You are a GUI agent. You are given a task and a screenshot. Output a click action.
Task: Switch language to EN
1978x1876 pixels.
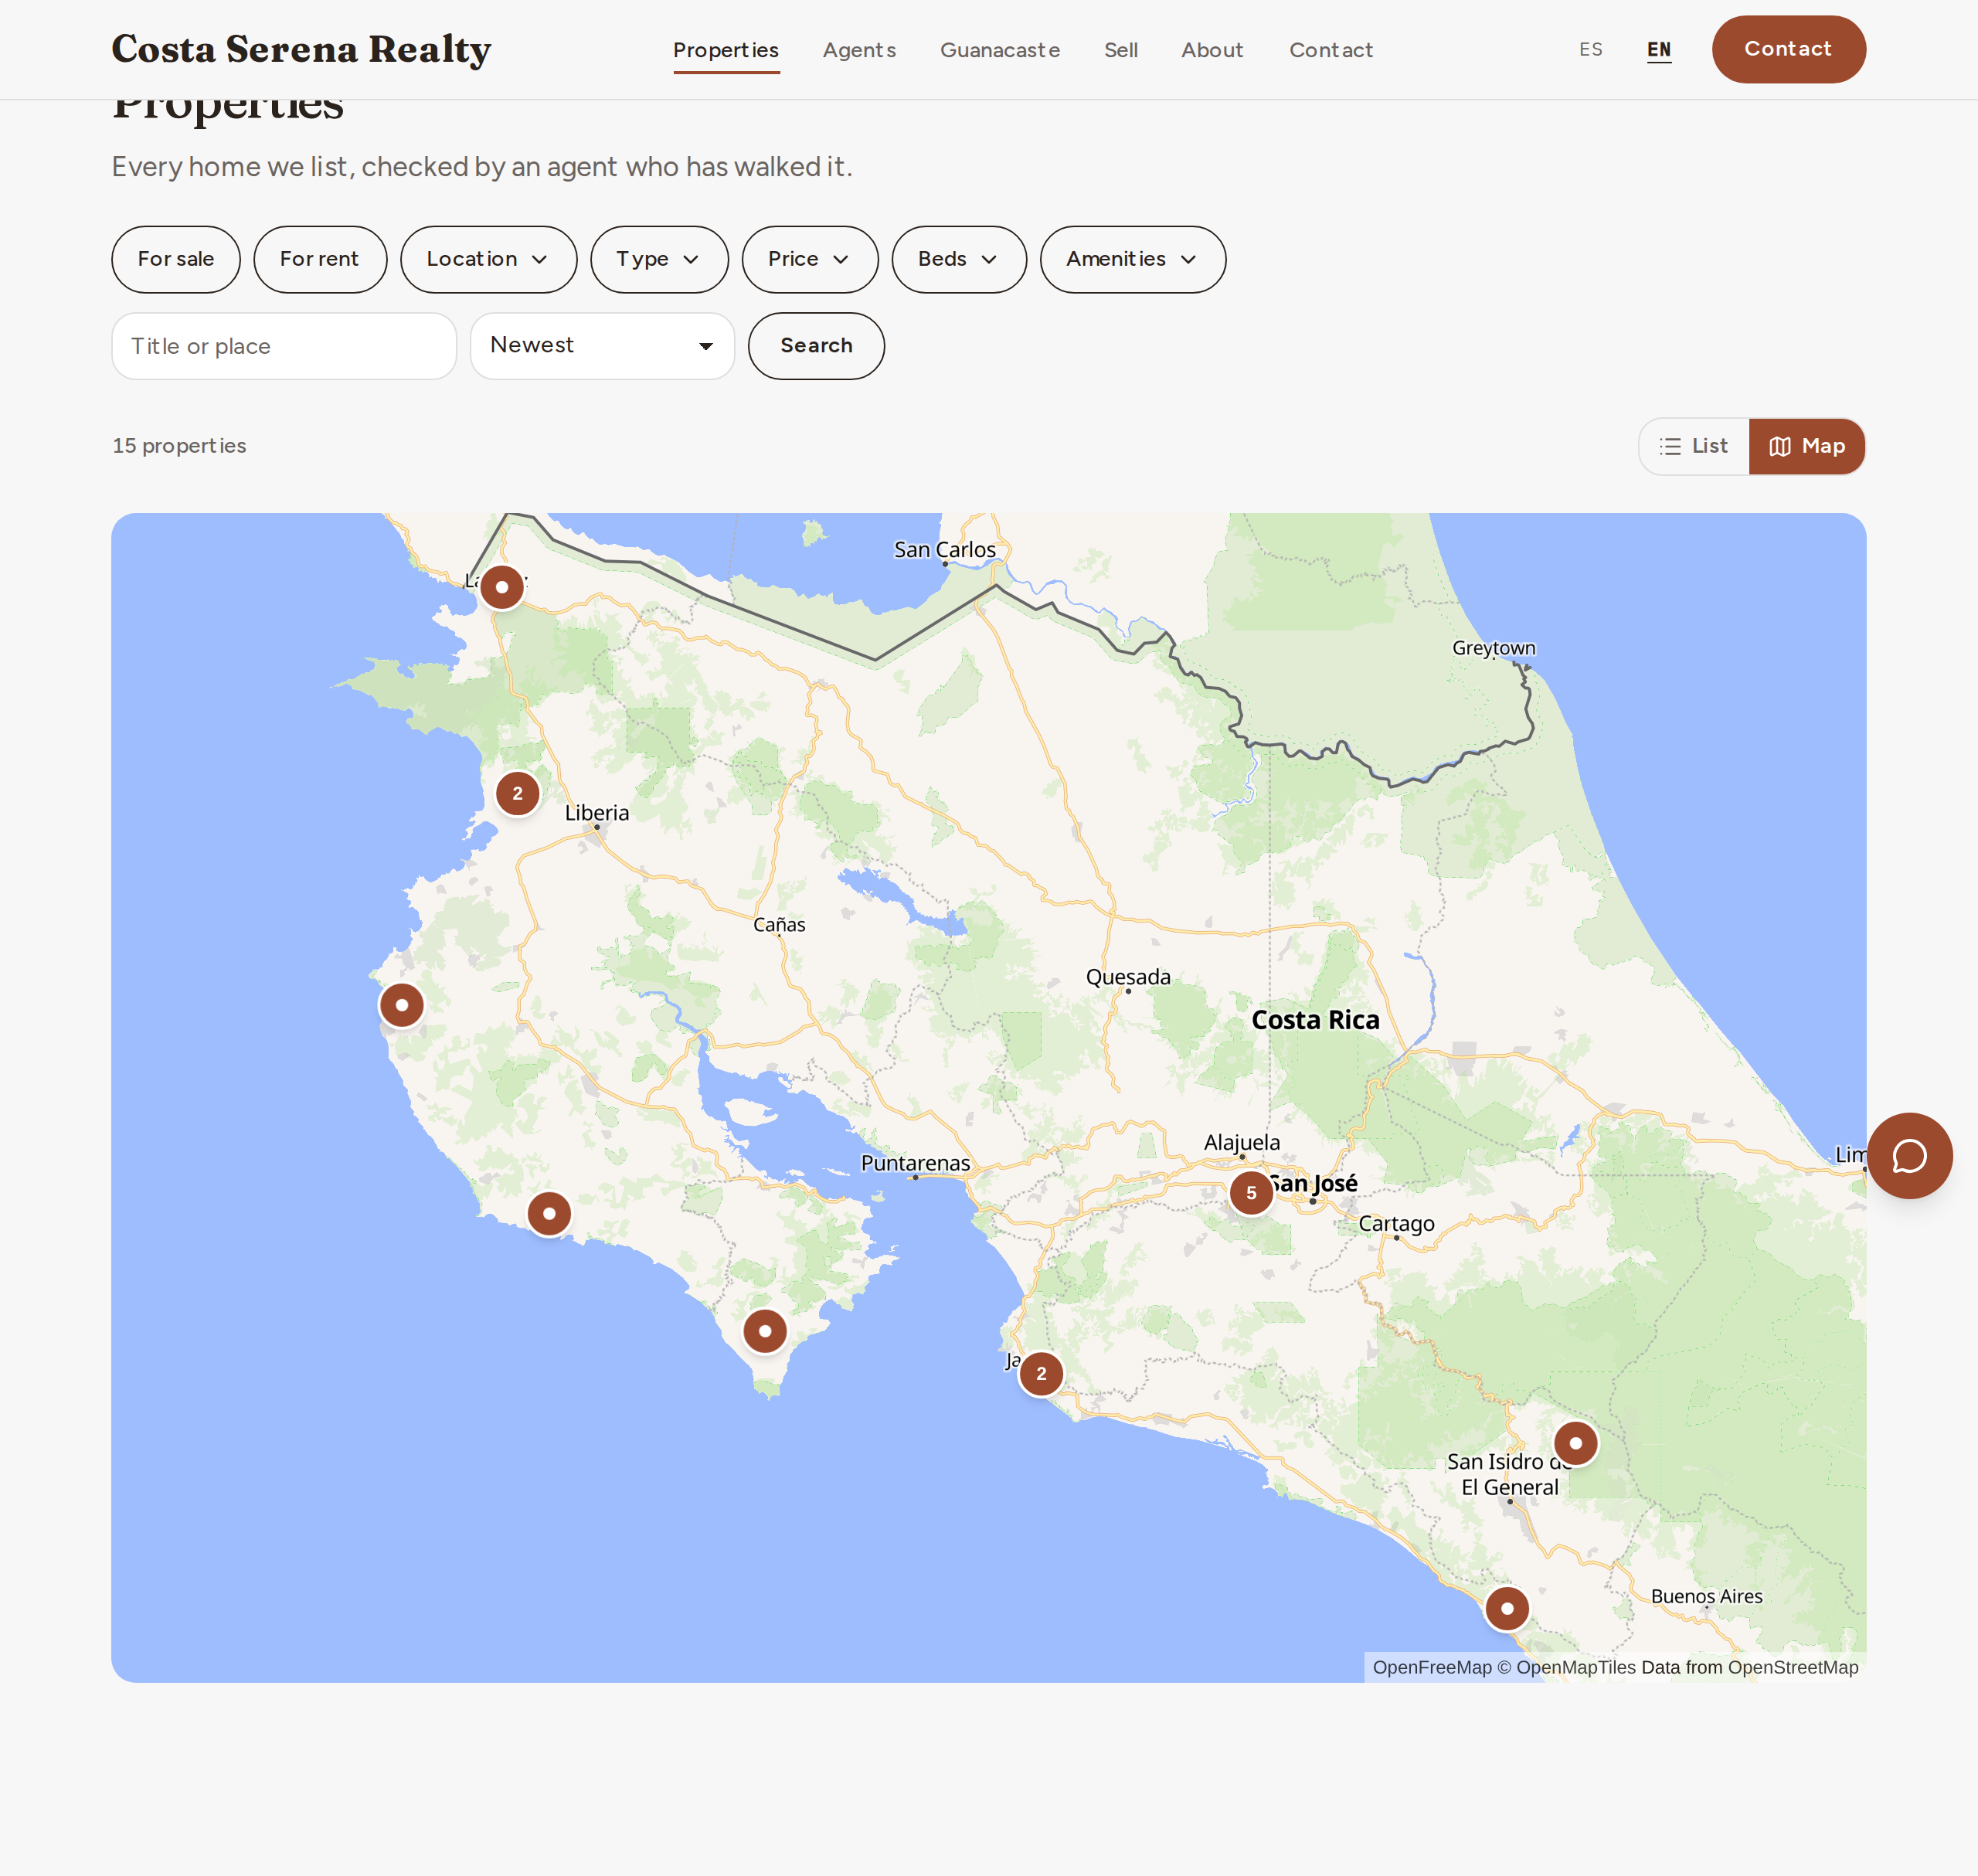(1659, 49)
